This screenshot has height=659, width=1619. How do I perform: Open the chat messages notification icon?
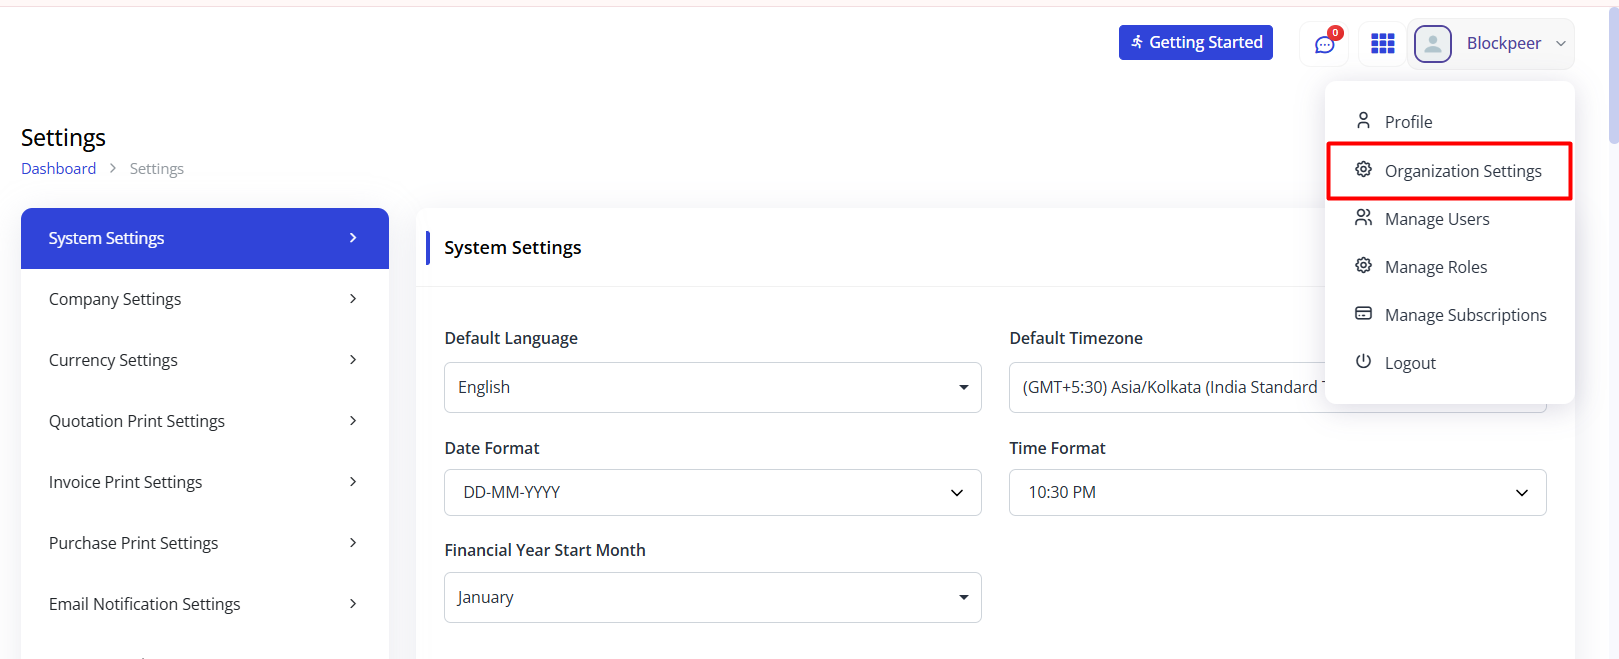[1324, 44]
